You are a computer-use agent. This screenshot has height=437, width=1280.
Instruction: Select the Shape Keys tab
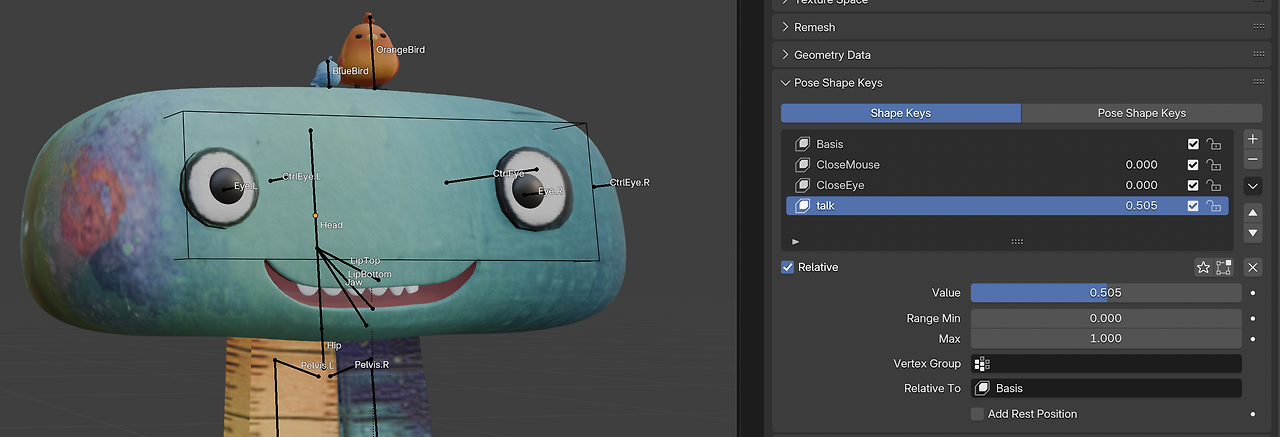coord(900,113)
